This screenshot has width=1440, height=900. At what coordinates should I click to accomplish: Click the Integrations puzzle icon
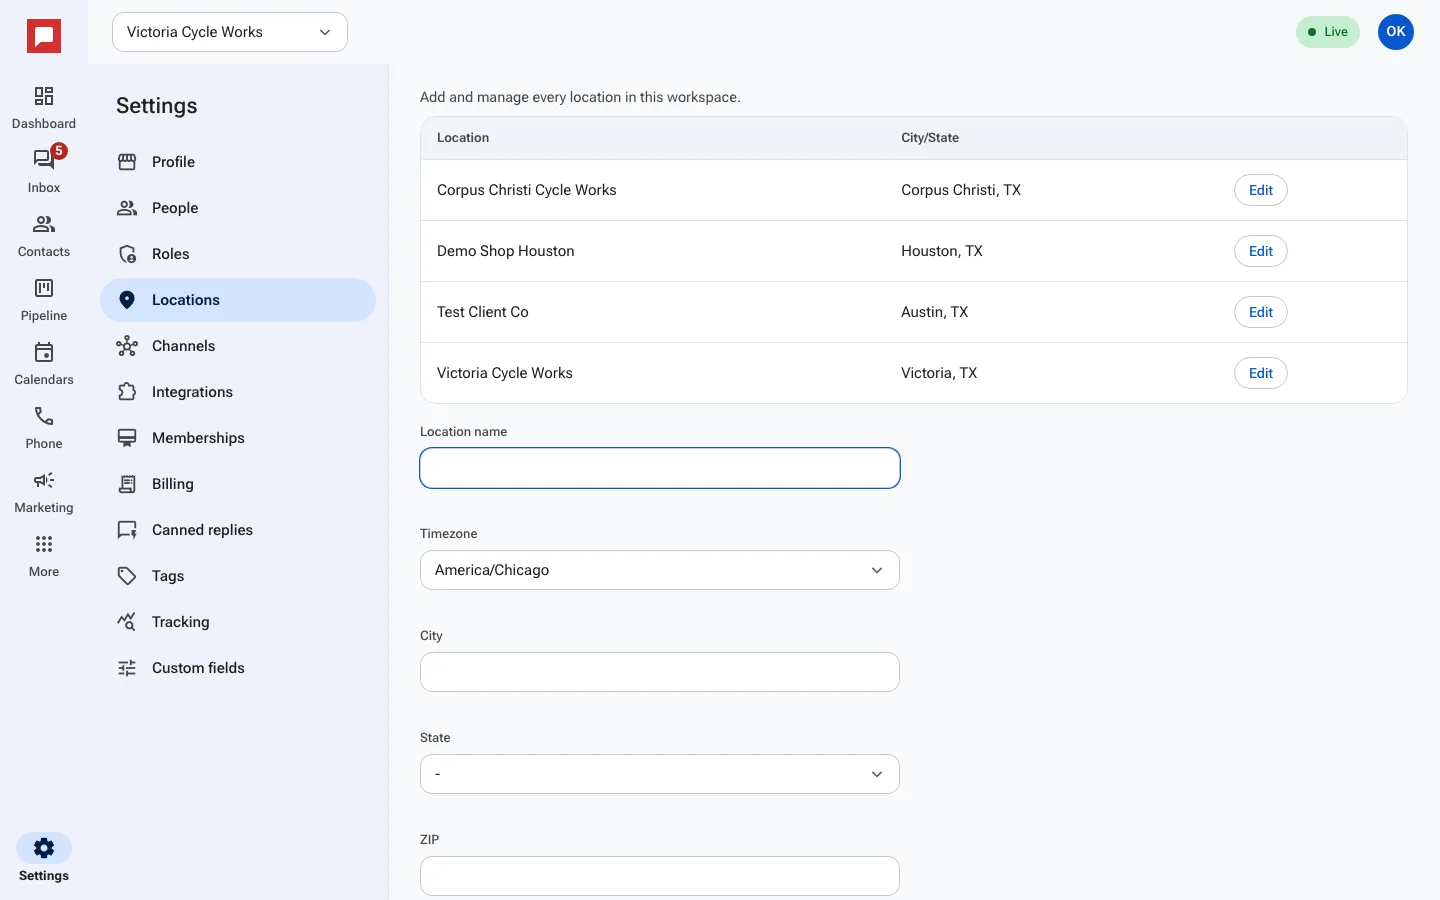coord(127,392)
